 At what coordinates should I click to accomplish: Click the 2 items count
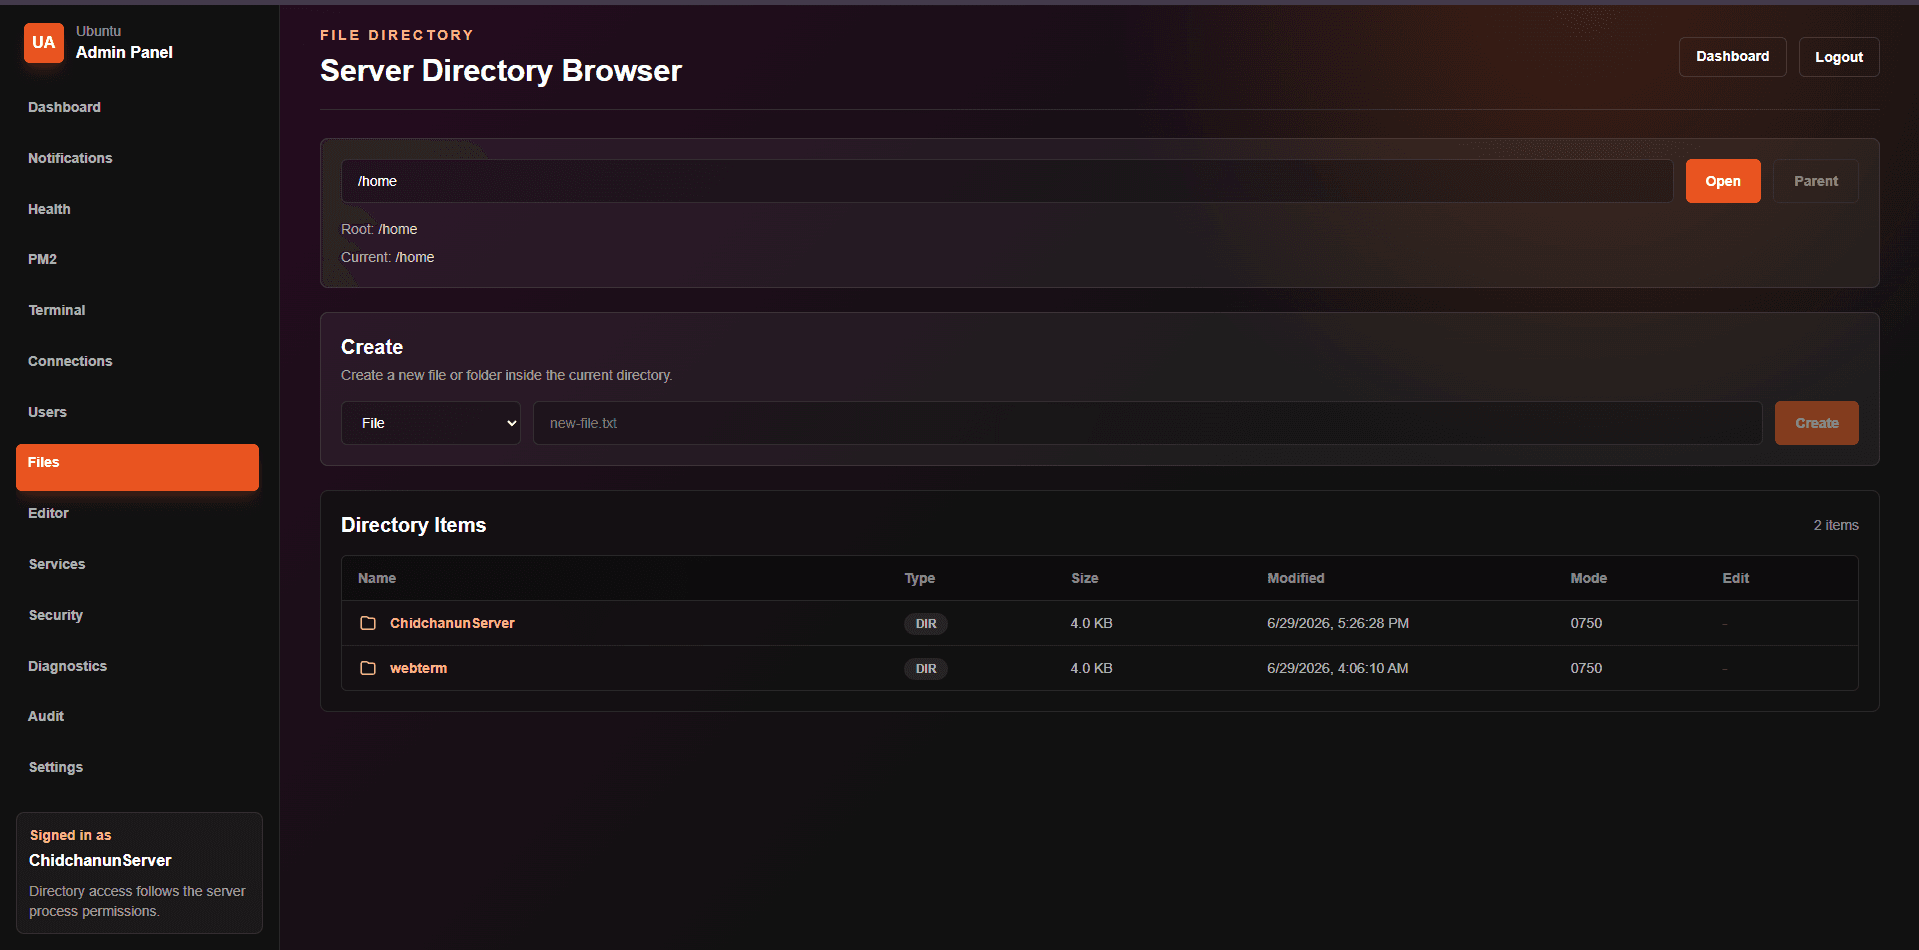(1836, 525)
